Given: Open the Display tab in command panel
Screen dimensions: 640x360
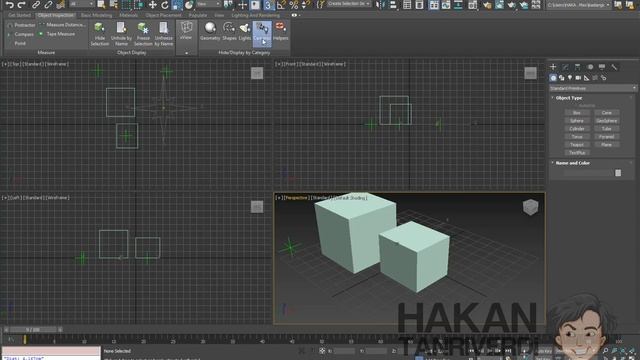Looking at the screenshot, I should (x=602, y=67).
